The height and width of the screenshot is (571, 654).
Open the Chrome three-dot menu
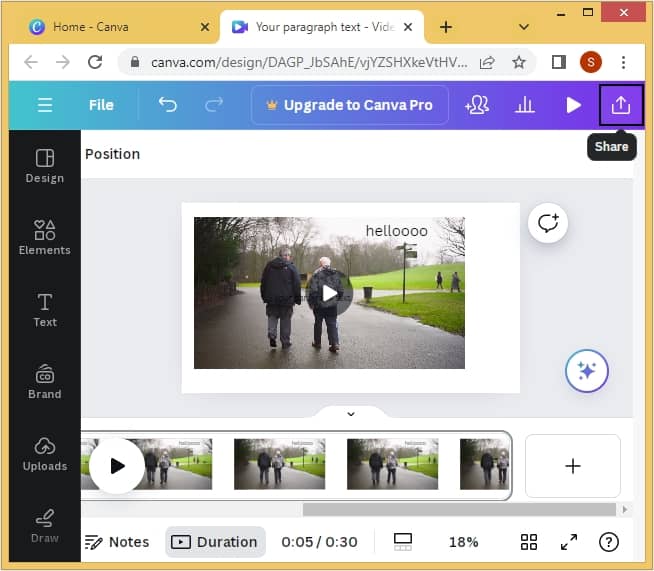(623, 63)
